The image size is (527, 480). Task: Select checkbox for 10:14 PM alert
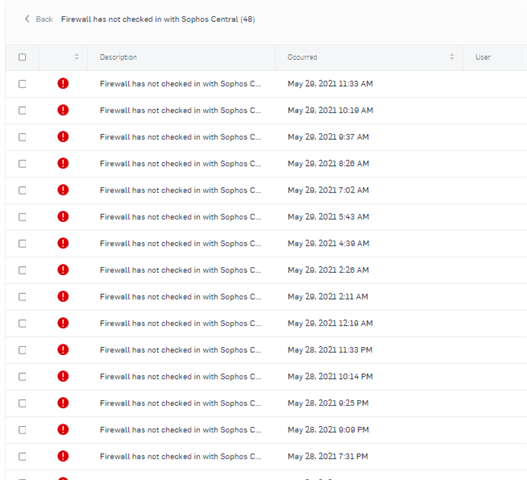point(22,376)
